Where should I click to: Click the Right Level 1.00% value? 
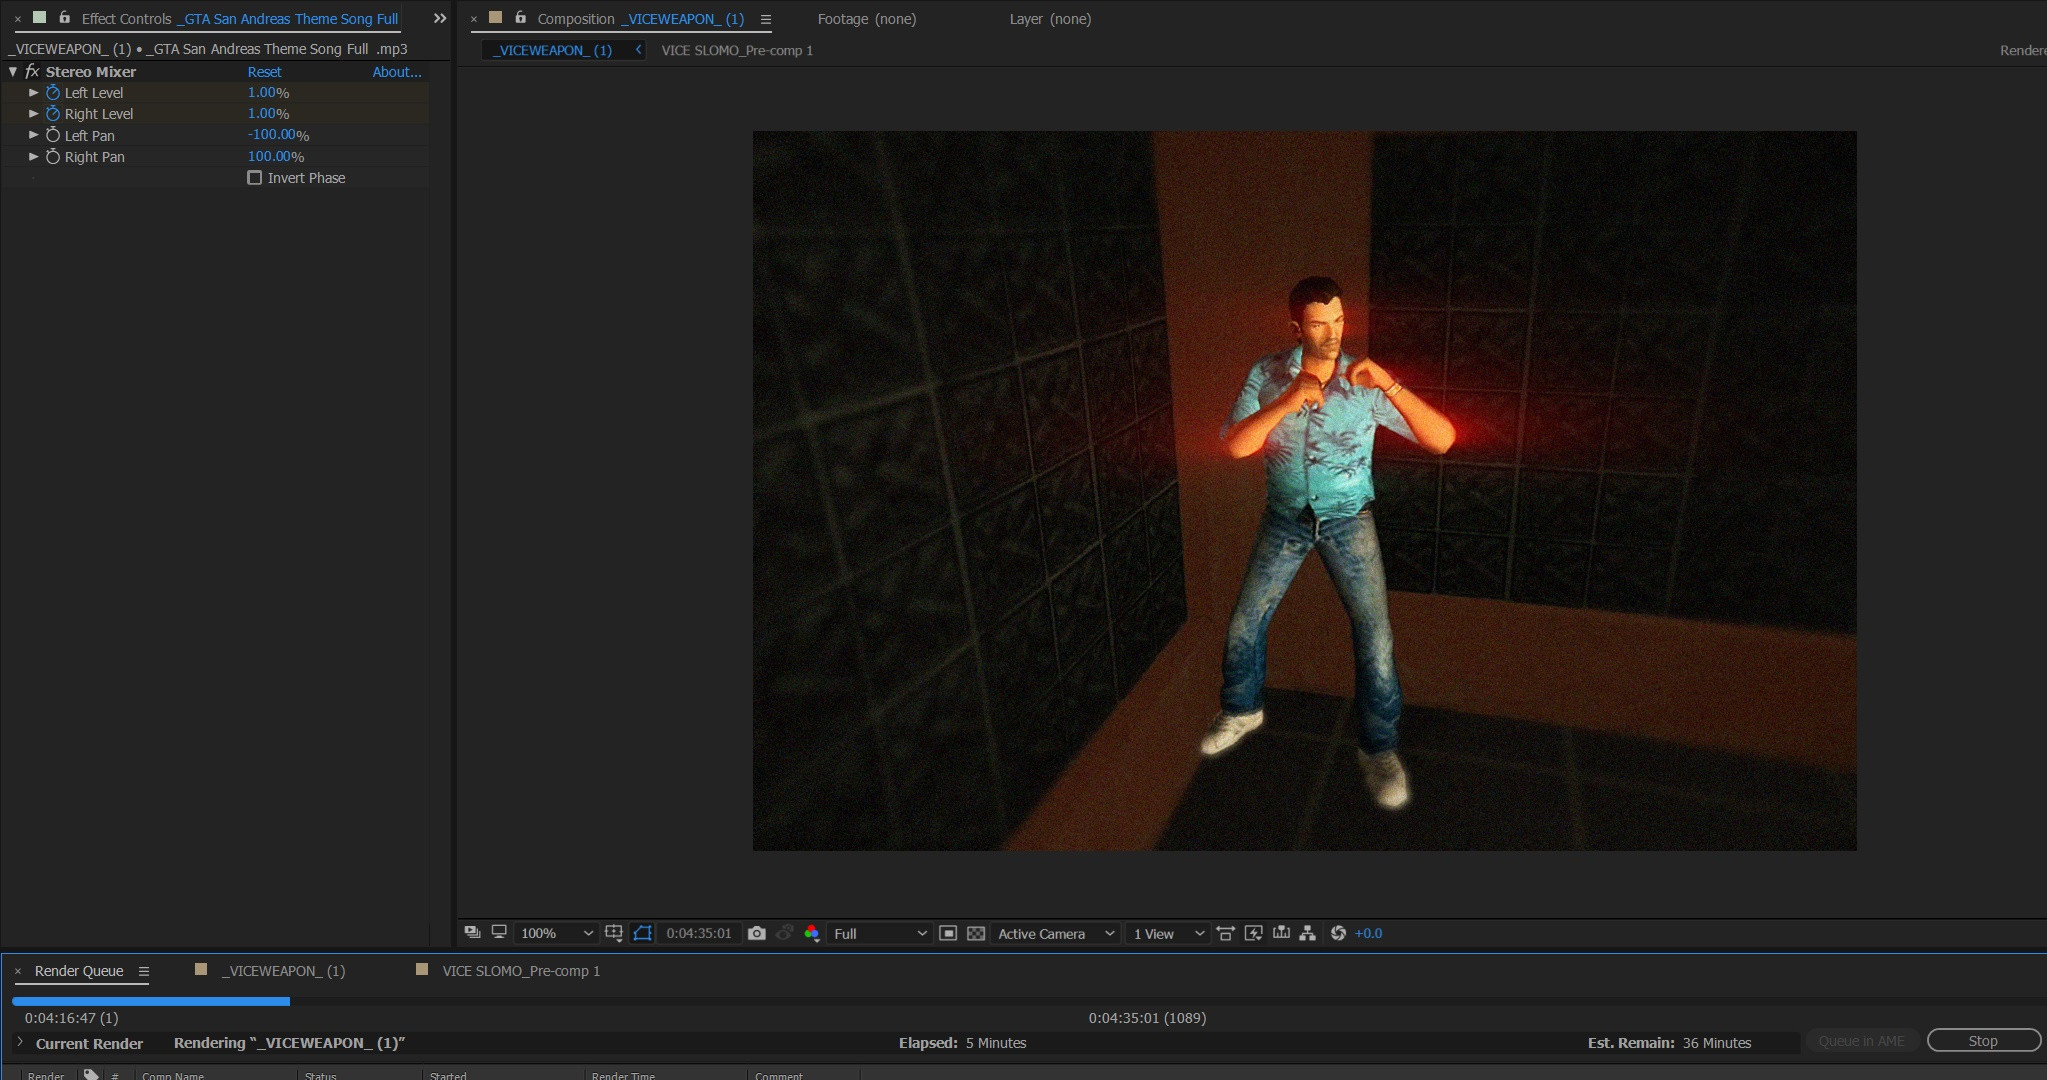pyautogui.click(x=268, y=114)
